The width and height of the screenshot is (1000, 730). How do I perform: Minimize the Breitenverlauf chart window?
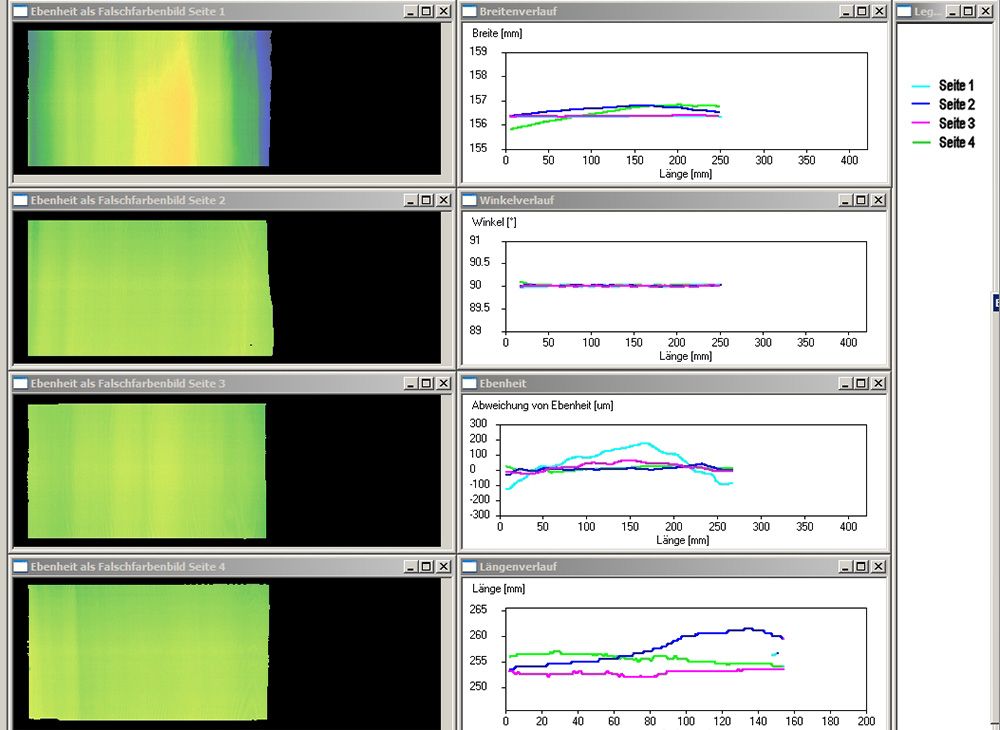(845, 11)
